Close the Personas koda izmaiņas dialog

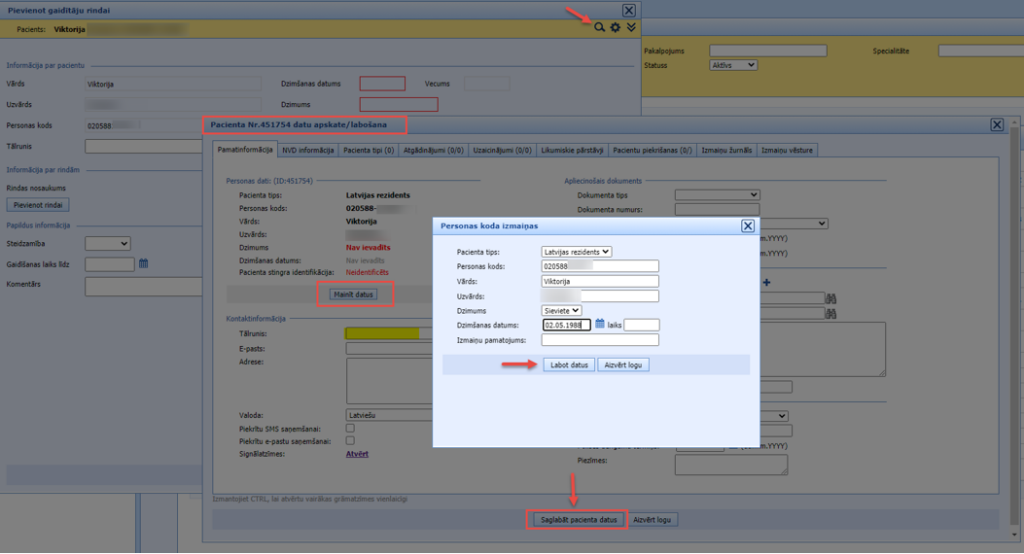tap(747, 226)
